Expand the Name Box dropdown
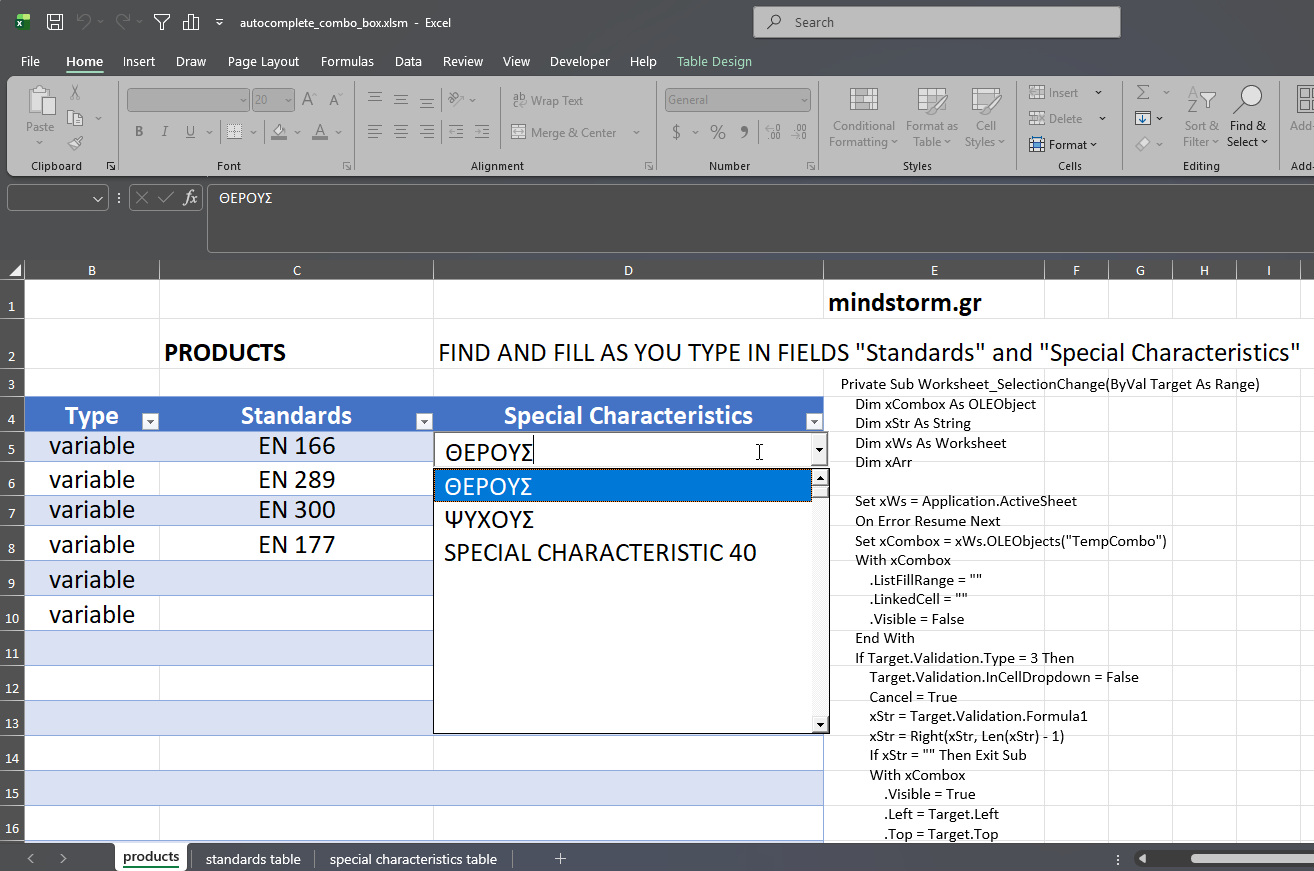This screenshot has width=1314, height=871. point(98,199)
